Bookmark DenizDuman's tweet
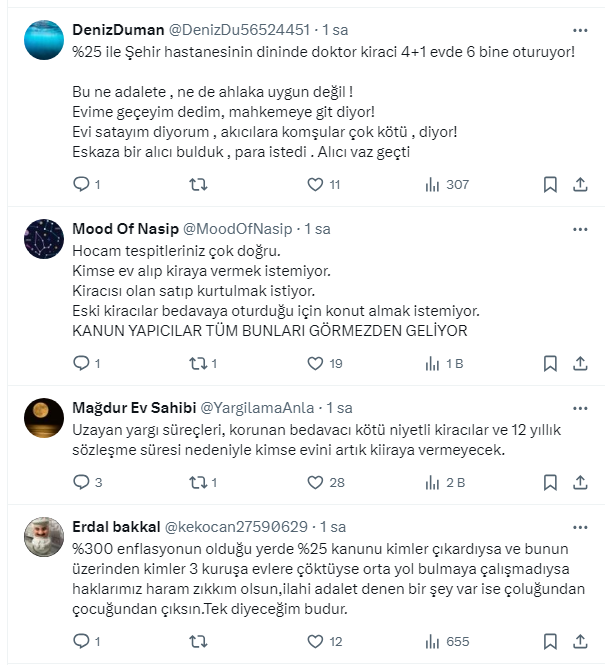 [550, 185]
